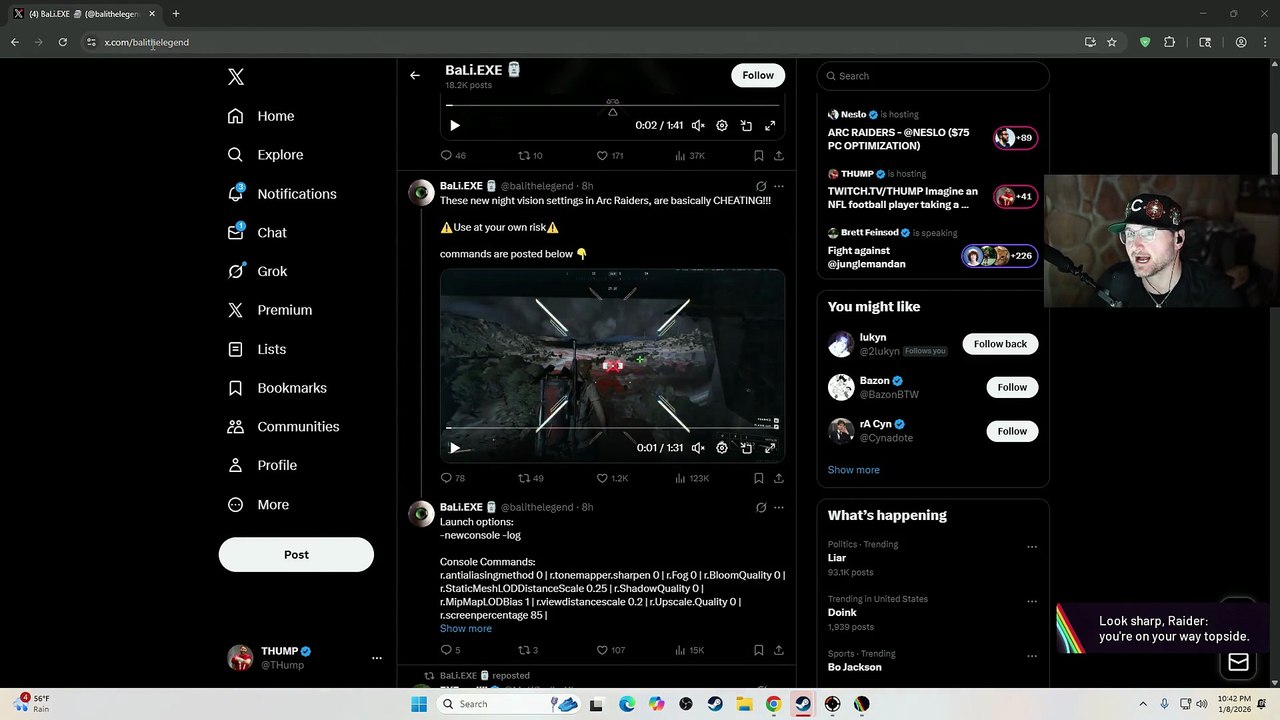Reply to the tweet with 46 replies

453,156
